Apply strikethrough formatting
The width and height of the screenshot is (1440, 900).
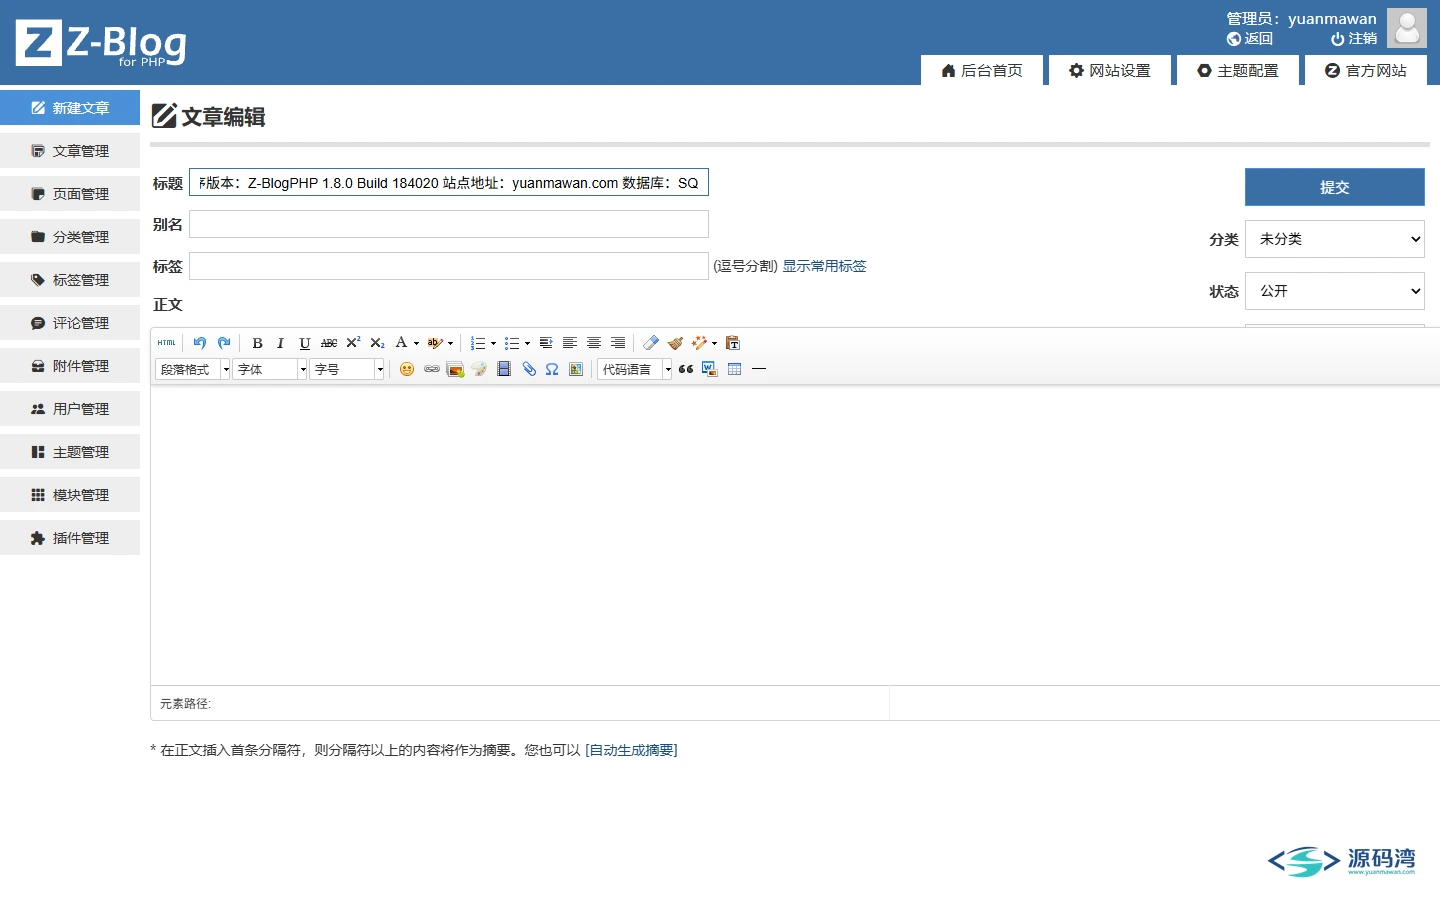pyautogui.click(x=329, y=343)
